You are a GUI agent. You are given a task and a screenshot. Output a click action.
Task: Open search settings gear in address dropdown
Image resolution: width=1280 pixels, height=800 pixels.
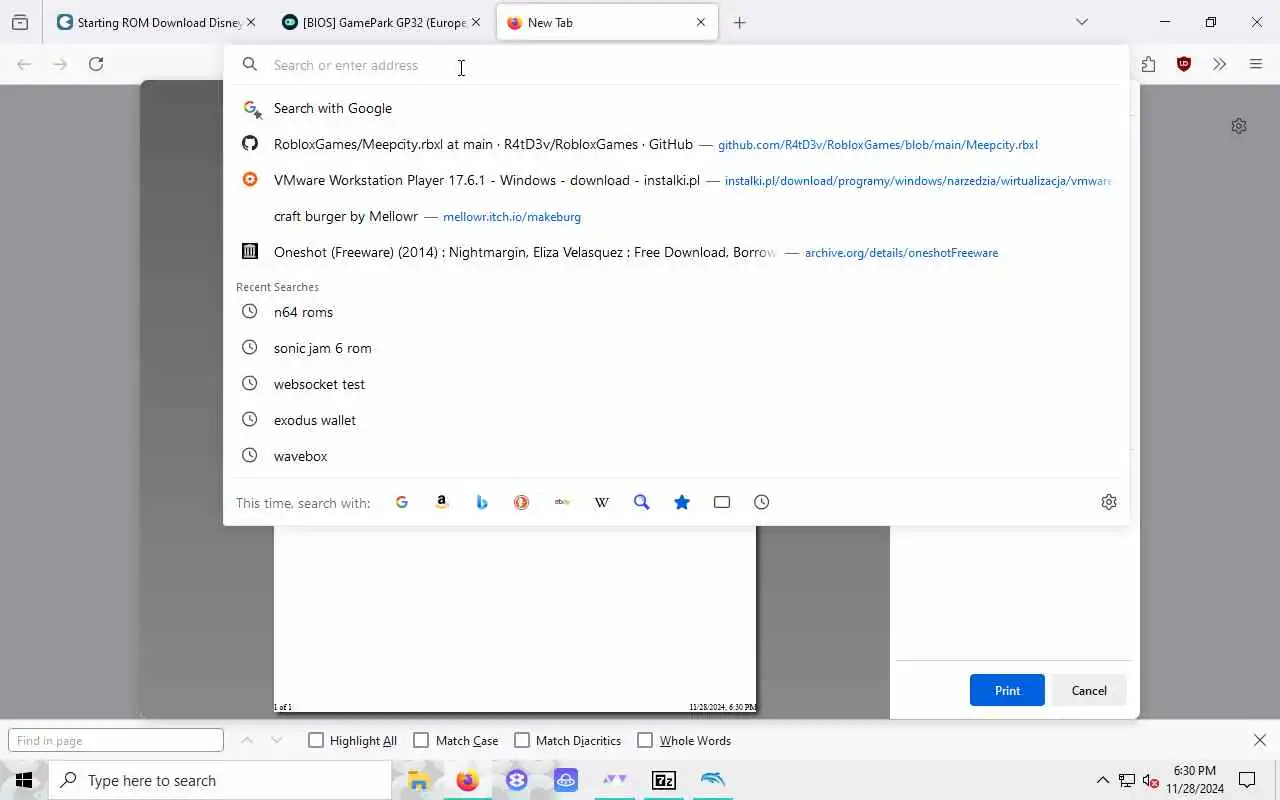(1109, 502)
